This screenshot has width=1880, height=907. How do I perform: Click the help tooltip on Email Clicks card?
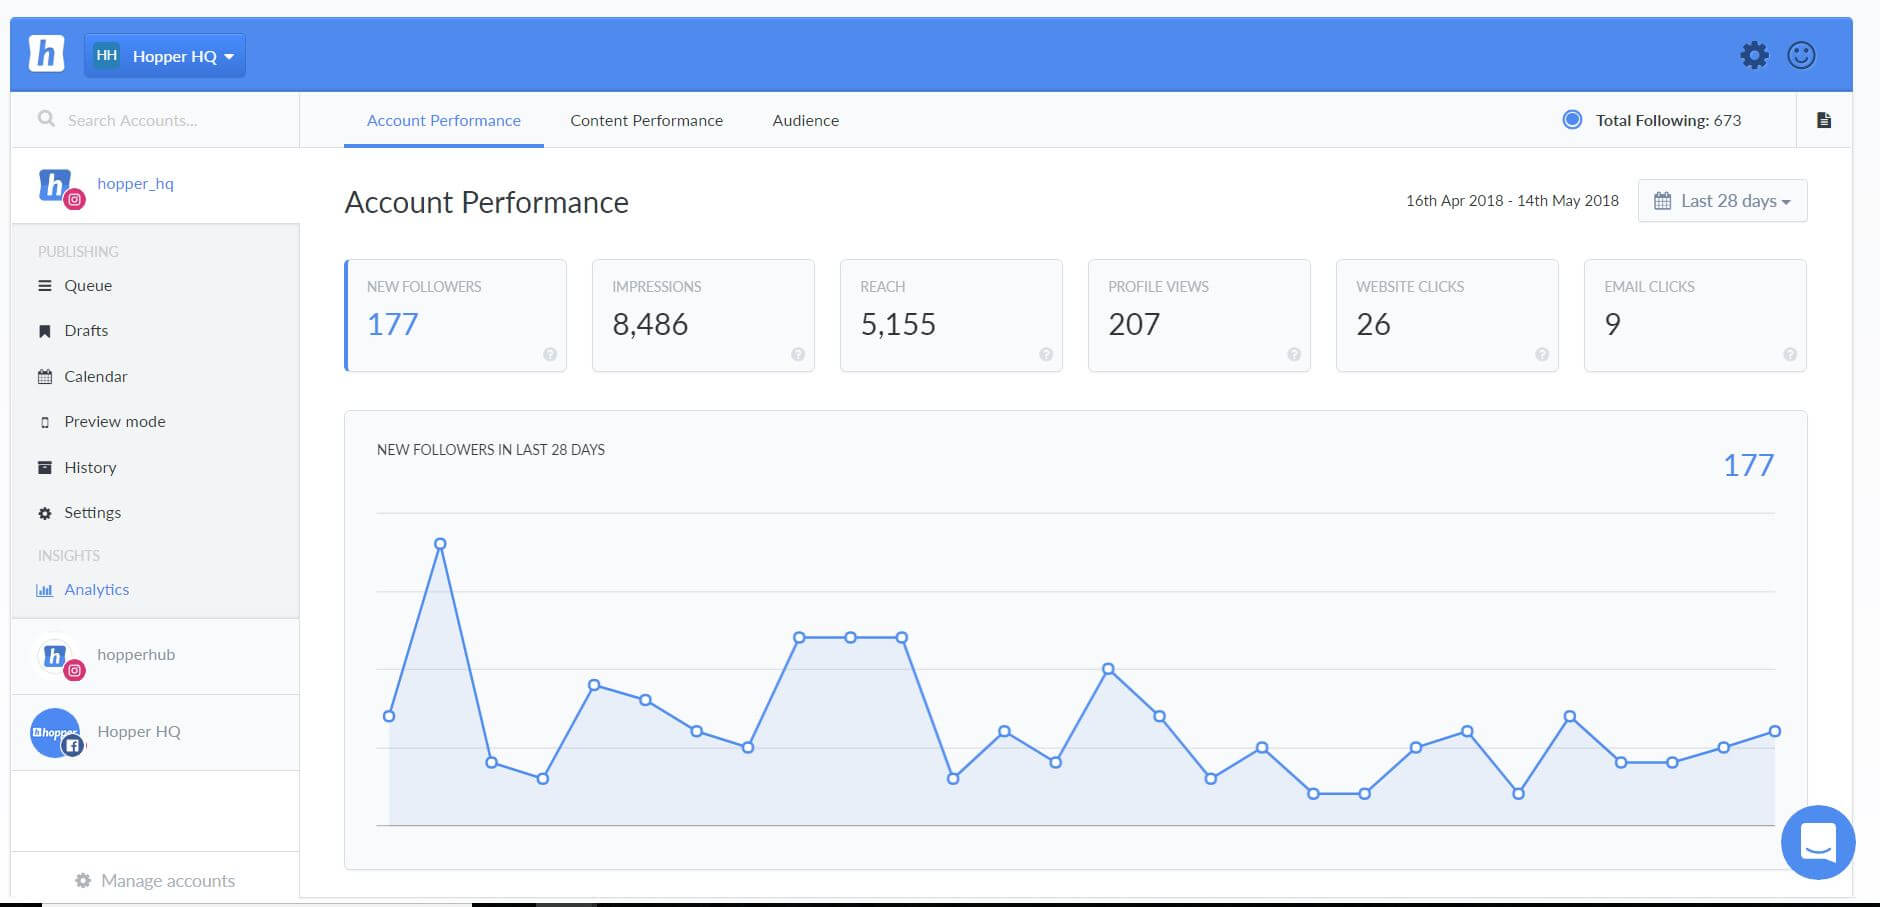(1790, 354)
